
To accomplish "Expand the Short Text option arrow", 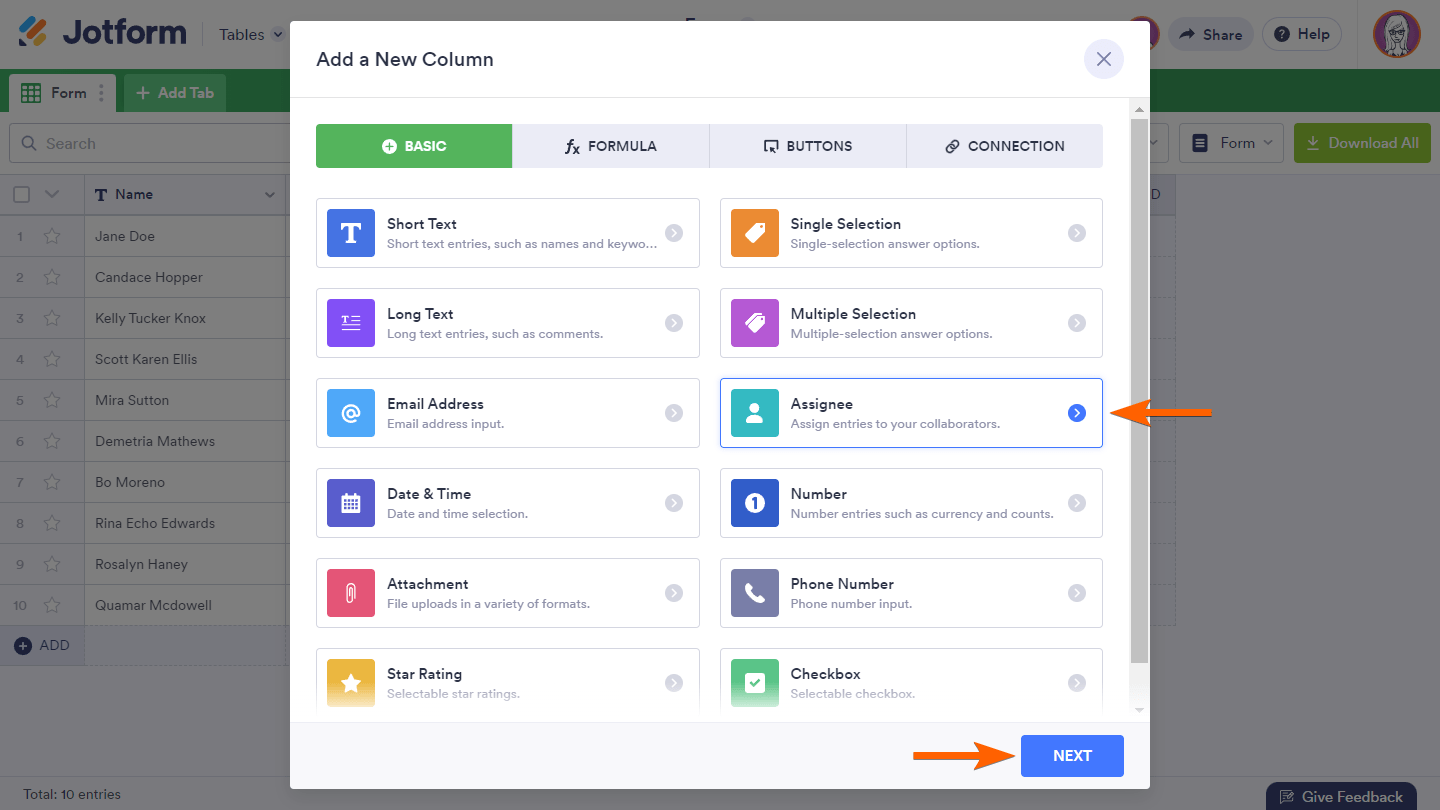I will [x=674, y=233].
